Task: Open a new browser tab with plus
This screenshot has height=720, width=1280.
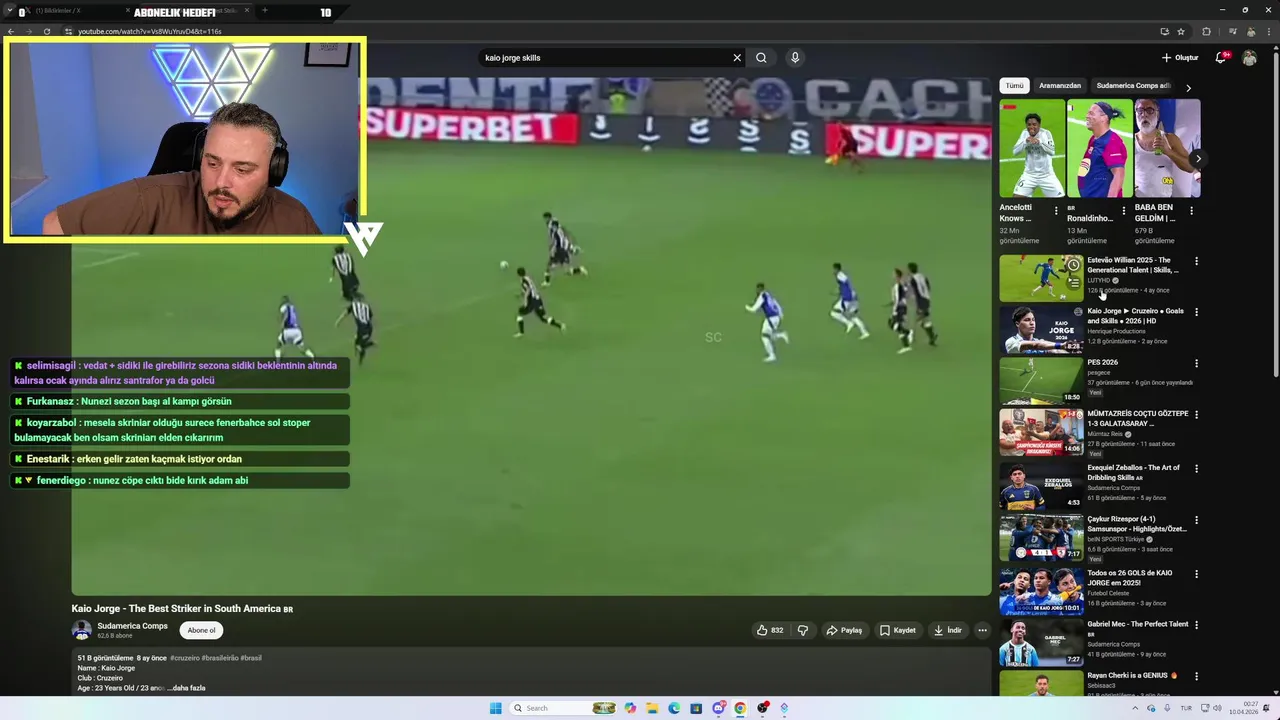Action: pos(264,11)
